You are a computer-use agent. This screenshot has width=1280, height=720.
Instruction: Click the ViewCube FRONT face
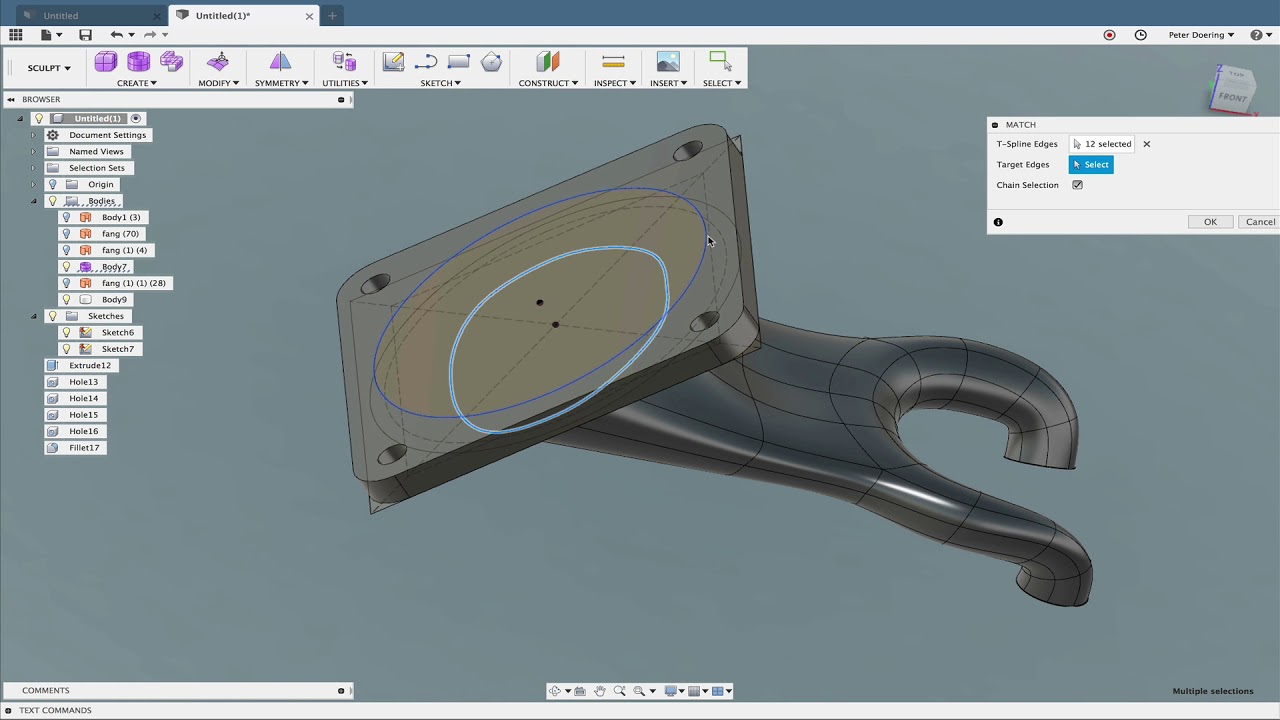[1233, 97]
